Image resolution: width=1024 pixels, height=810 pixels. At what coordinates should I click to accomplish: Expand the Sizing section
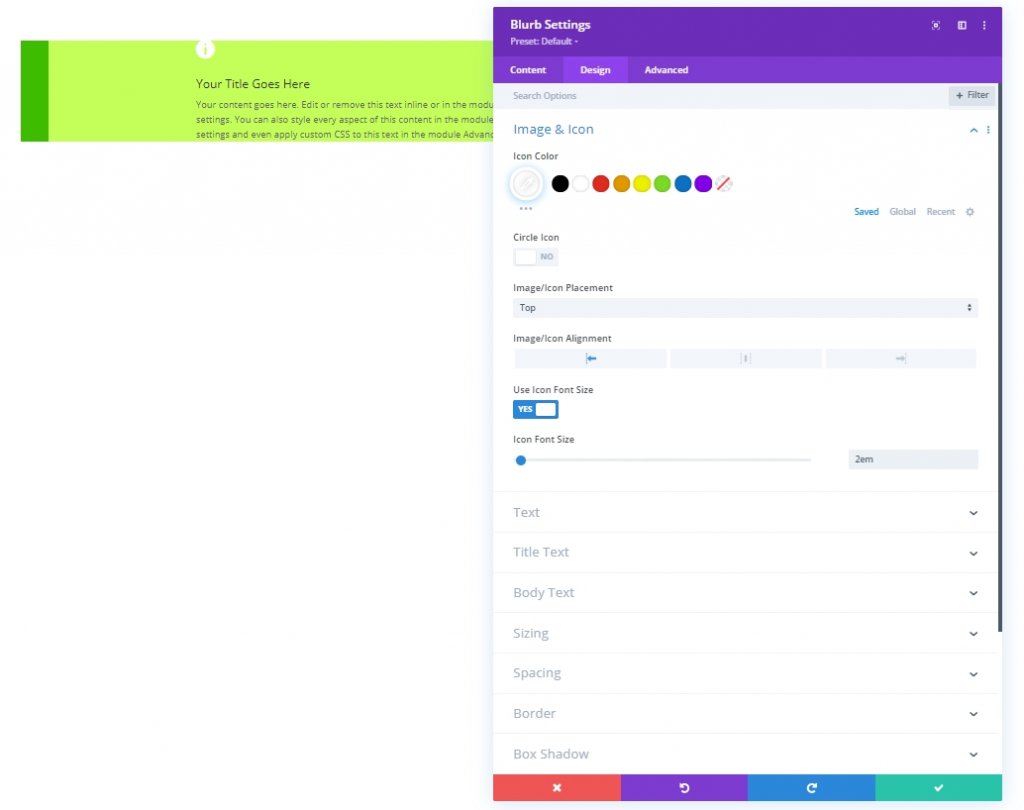pyautogui.click(x=745, y=634)
